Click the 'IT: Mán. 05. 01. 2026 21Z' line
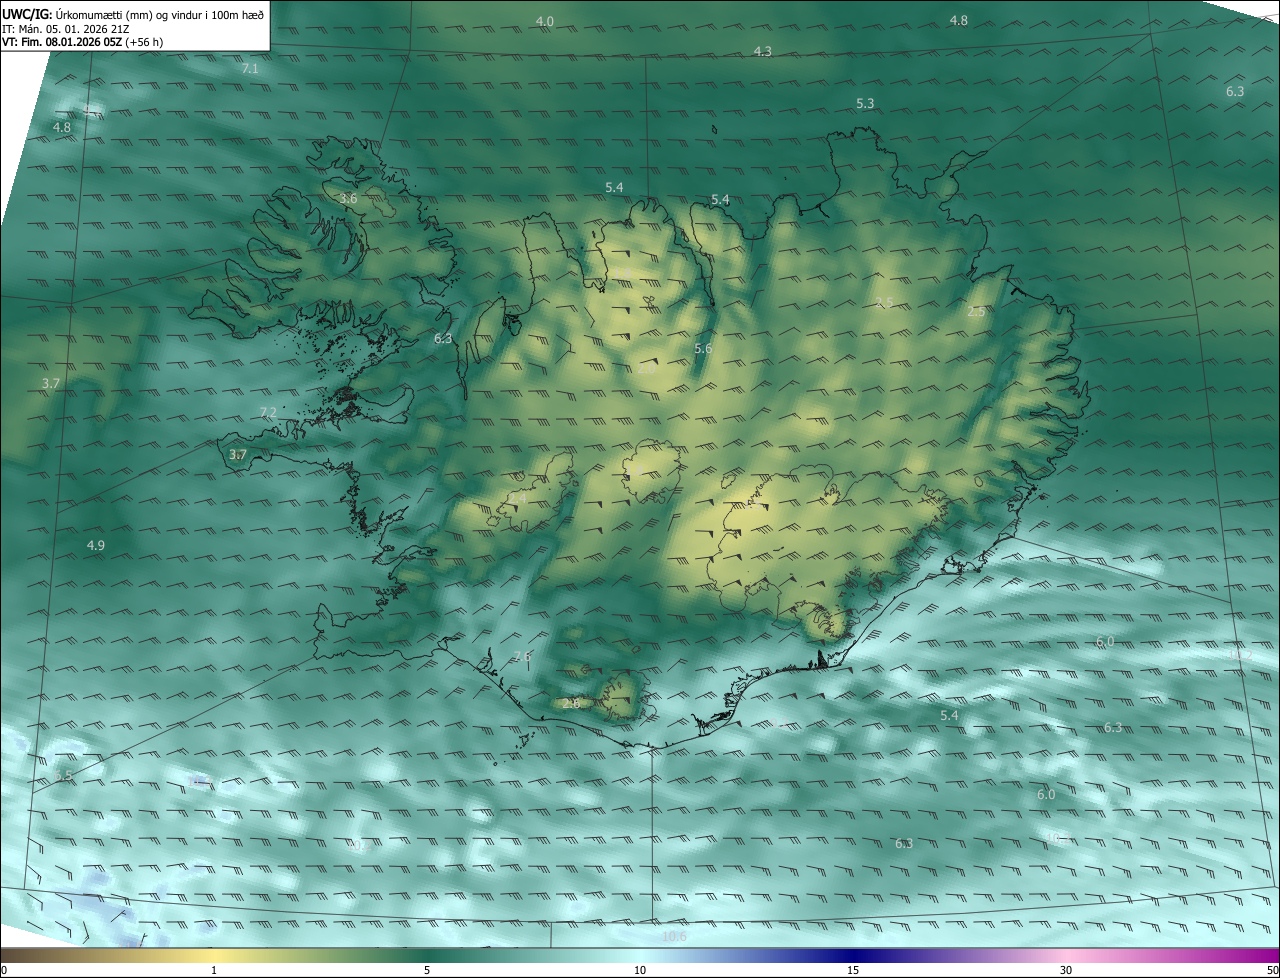1280x978 pixels. click(65, 29)
